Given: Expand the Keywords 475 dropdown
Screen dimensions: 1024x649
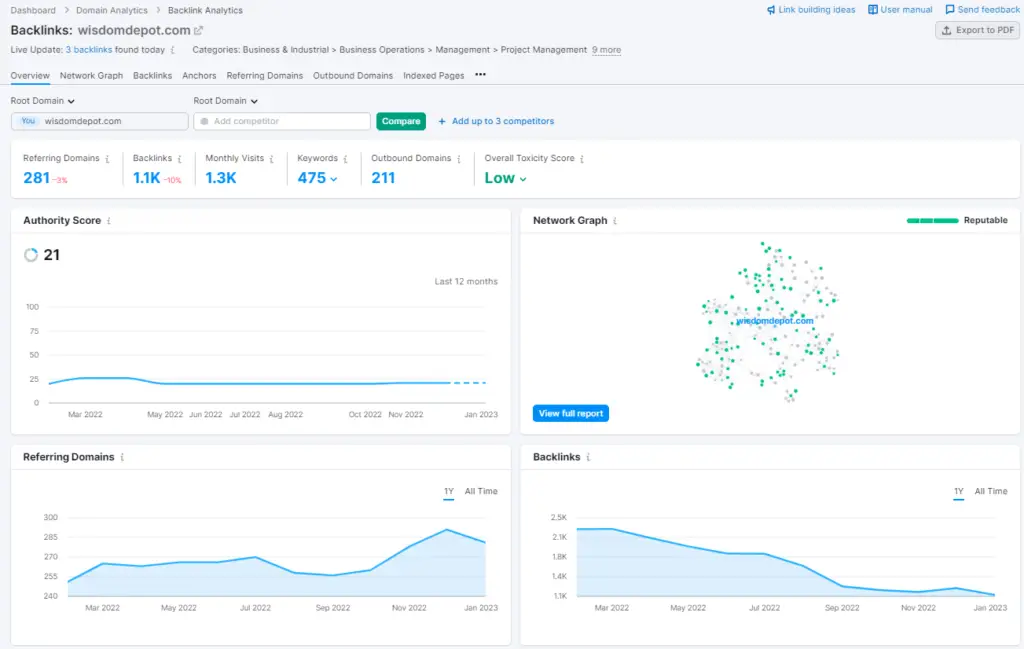Looking at the screenshot, I should 317,178.
